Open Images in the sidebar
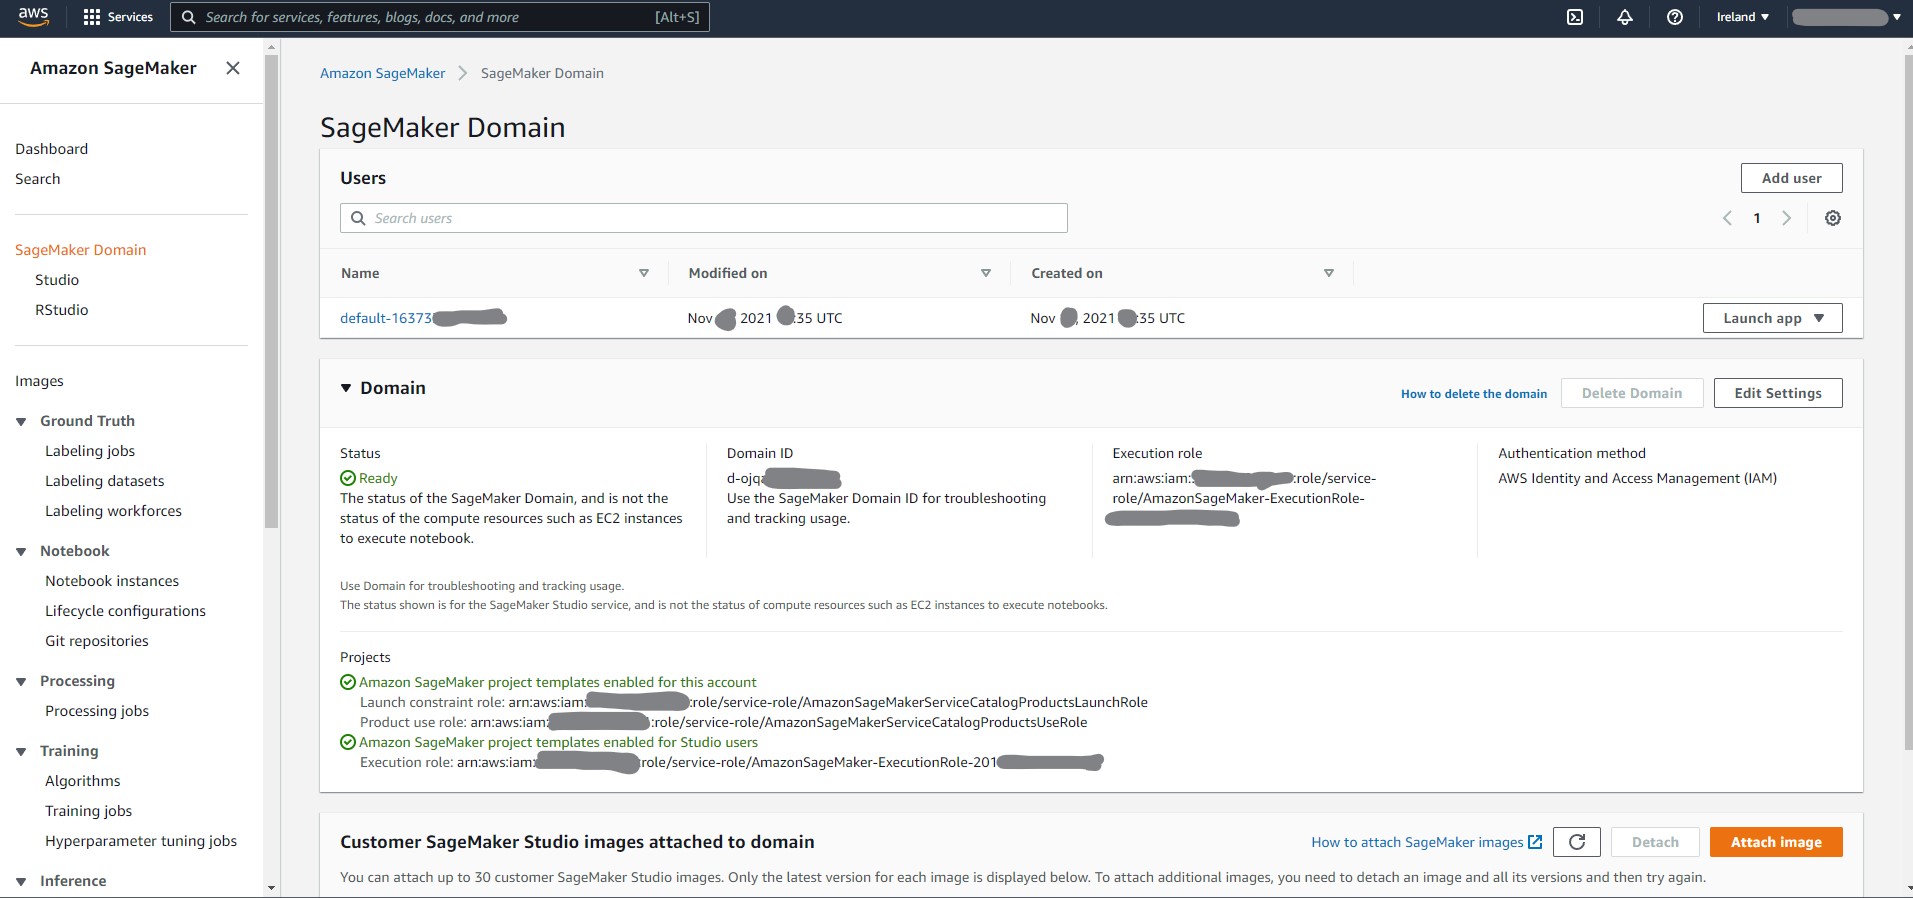 click(39, 381)
